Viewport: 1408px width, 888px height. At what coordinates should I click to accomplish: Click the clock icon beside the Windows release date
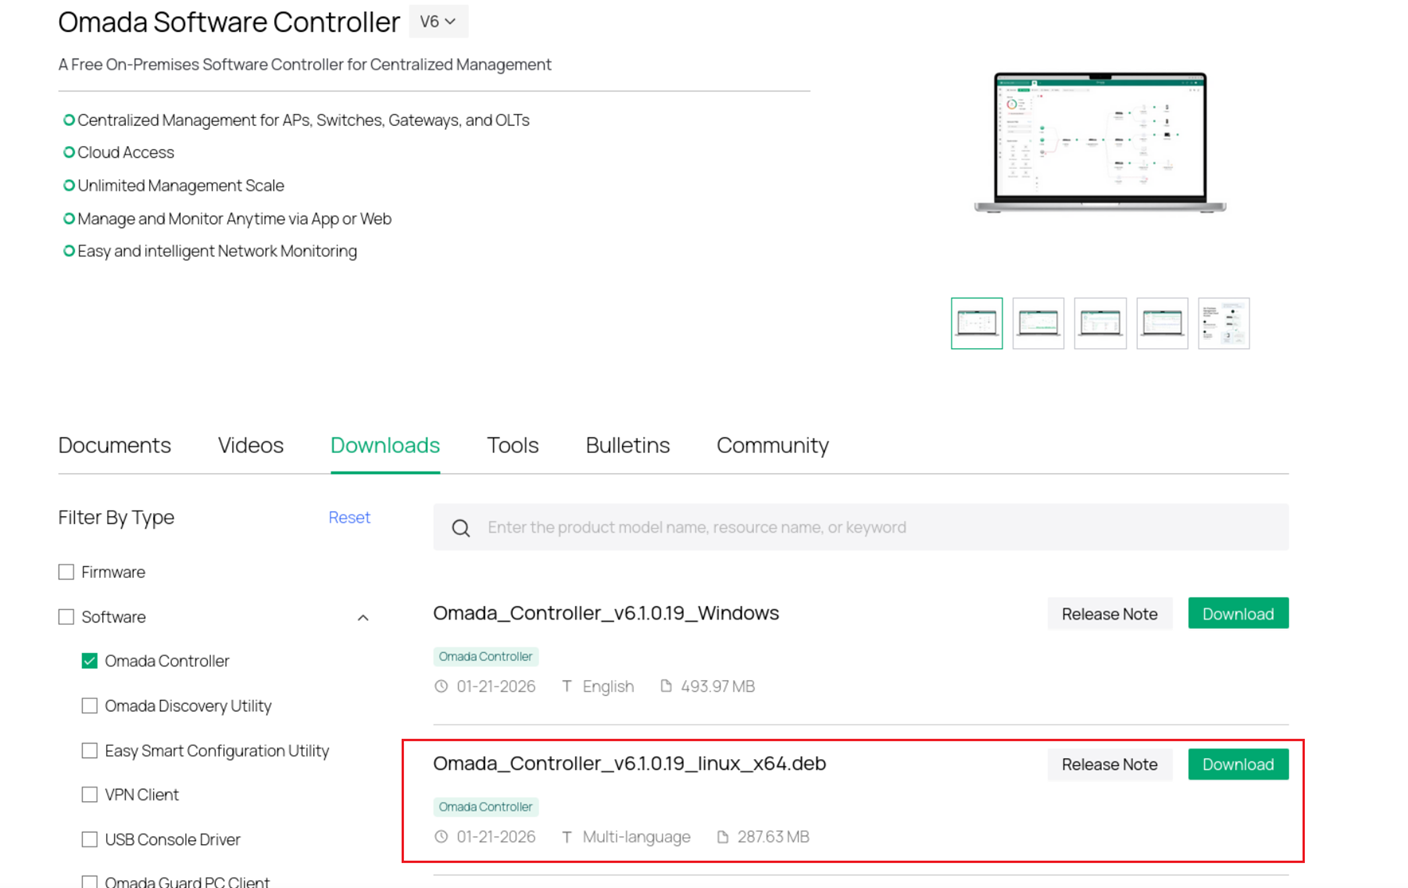(441, 687)
